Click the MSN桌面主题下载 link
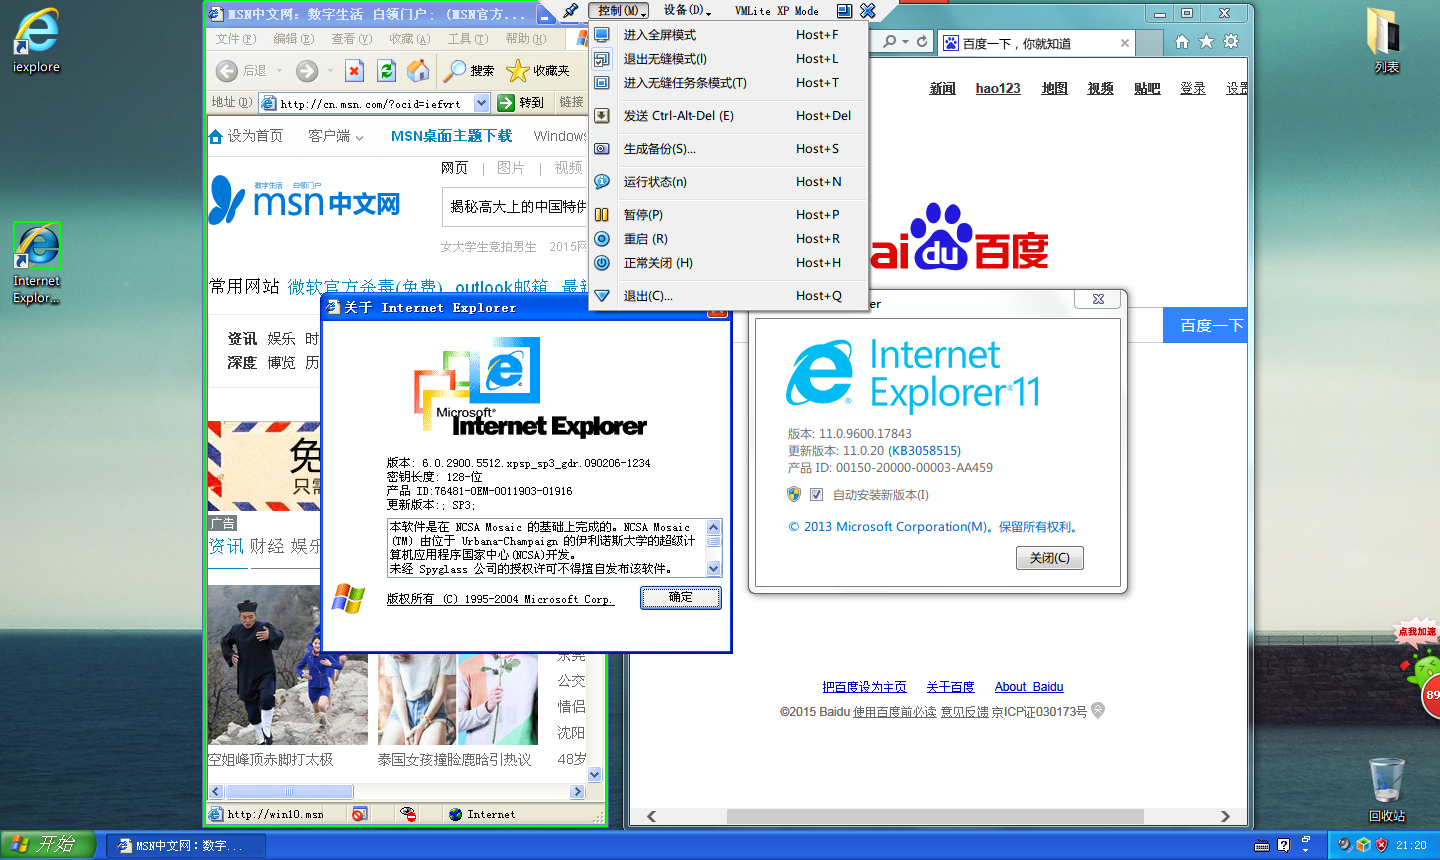This screenshot has height=860, width=1440. [451, 136]
